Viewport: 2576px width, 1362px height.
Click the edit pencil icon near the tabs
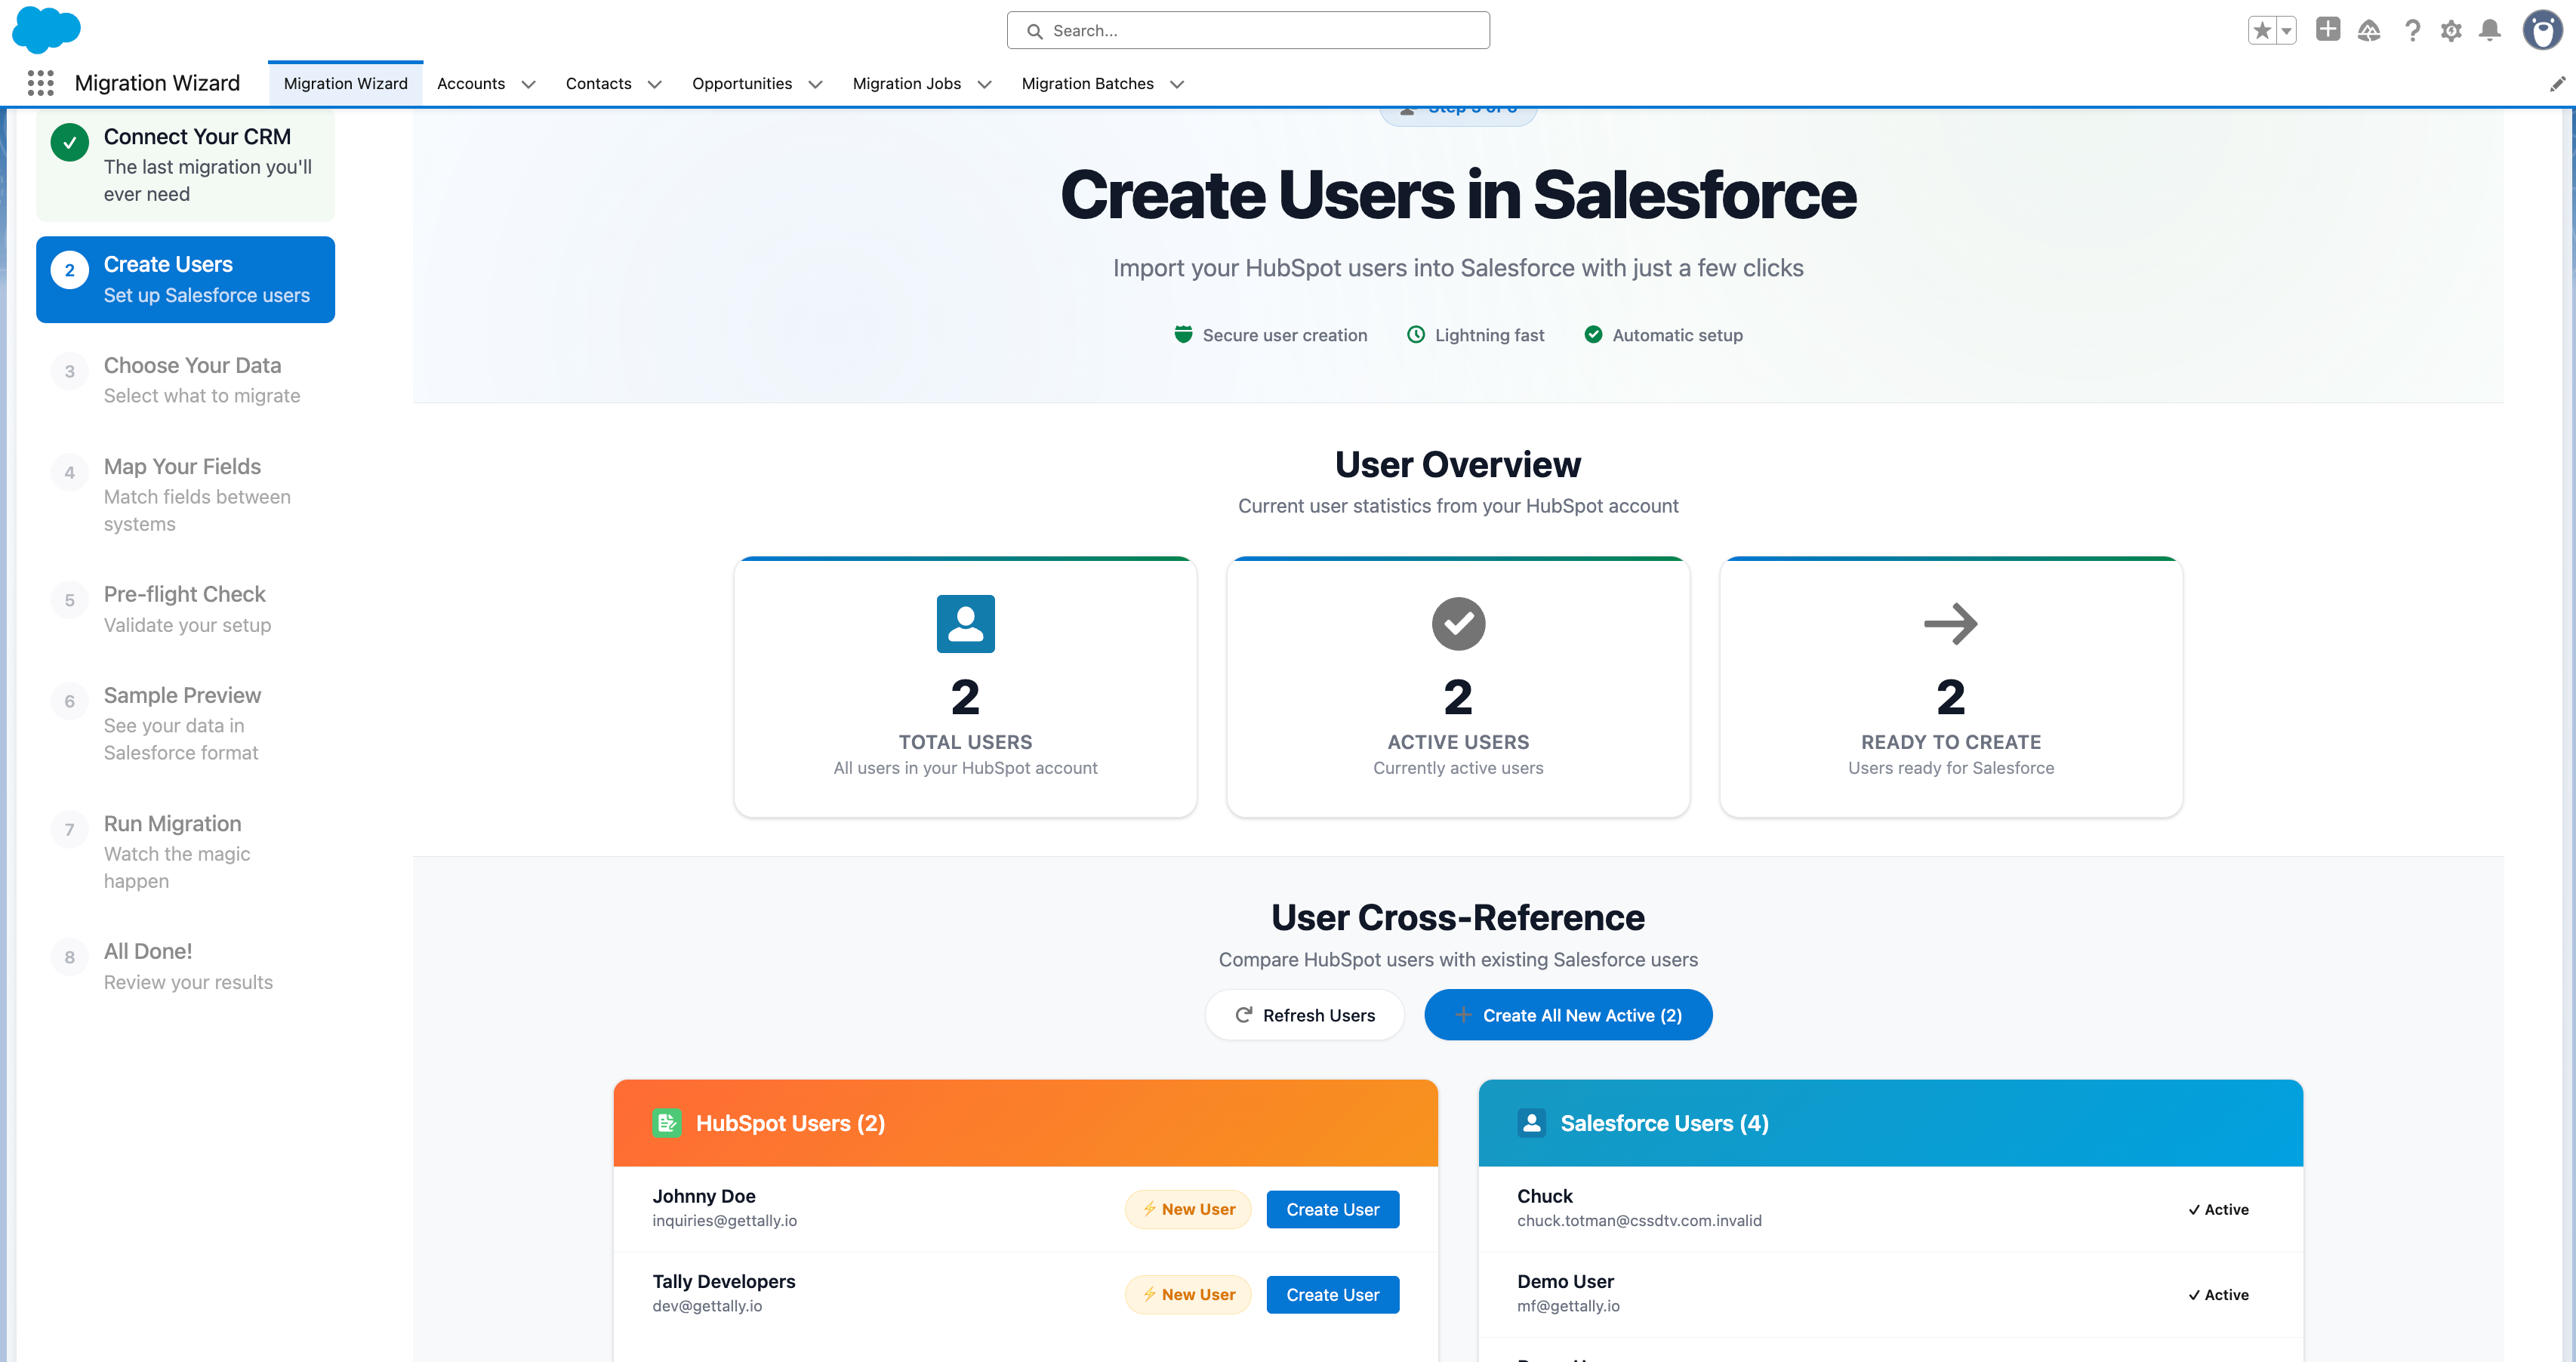[2557, 83]
